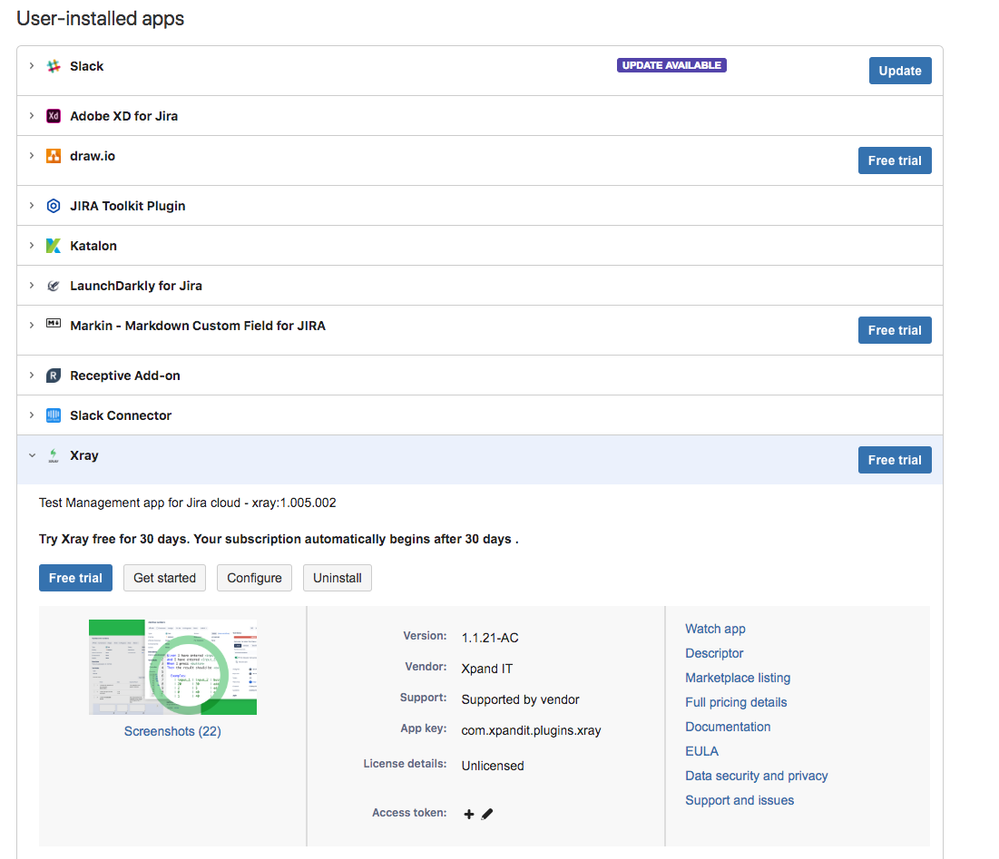Expand the JIRA Toolkit Plugin row
Image resolution: width=999 pixels, height=859 pixels.
coord(31,205)
